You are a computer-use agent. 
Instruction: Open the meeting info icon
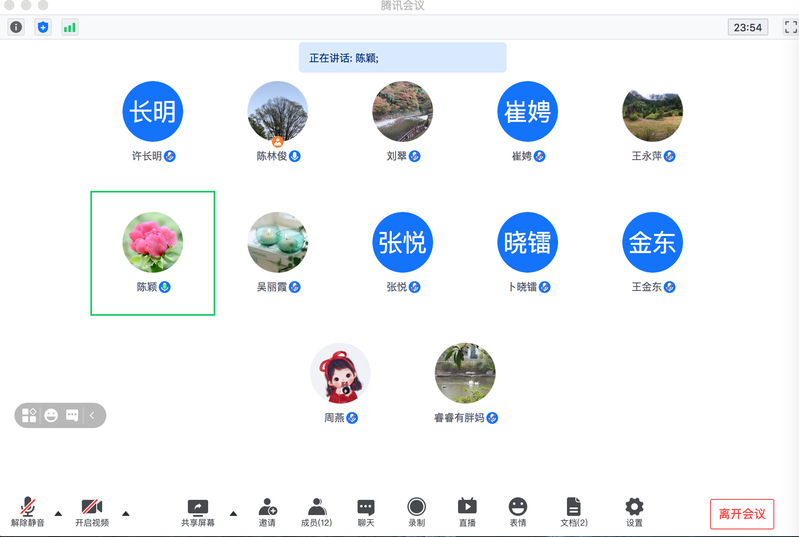(16, 27)
